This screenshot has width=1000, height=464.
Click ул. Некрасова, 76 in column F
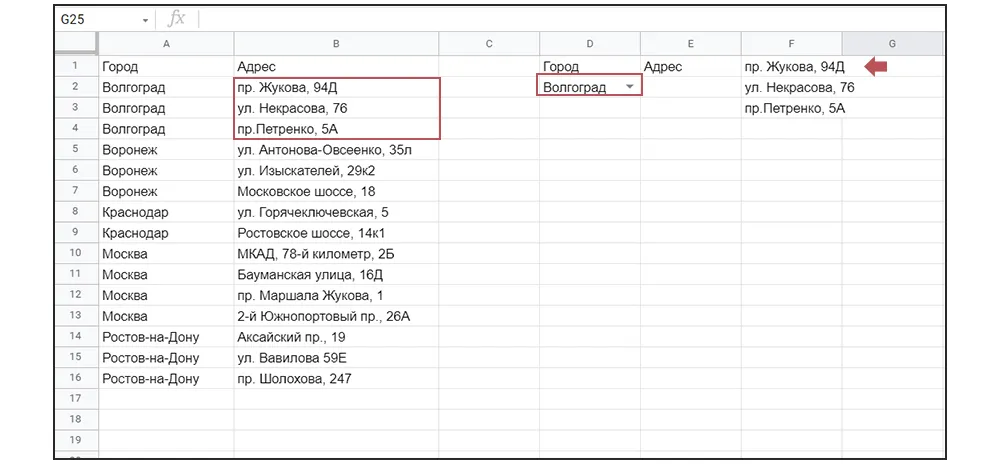tap(799, 87)
